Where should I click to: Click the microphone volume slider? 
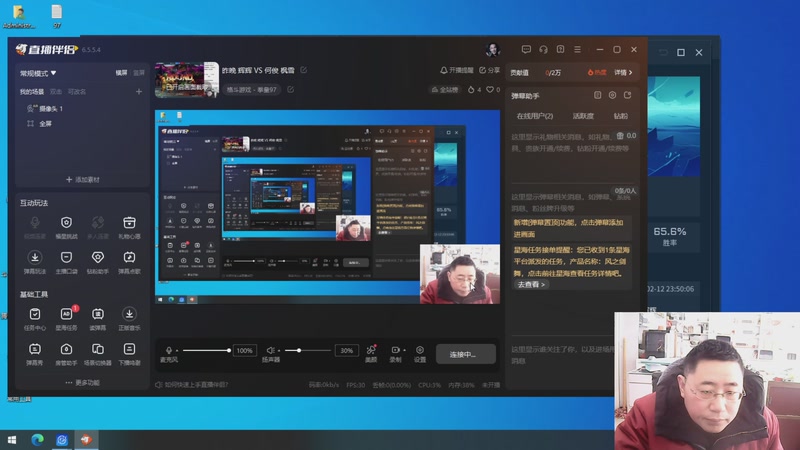206,351
